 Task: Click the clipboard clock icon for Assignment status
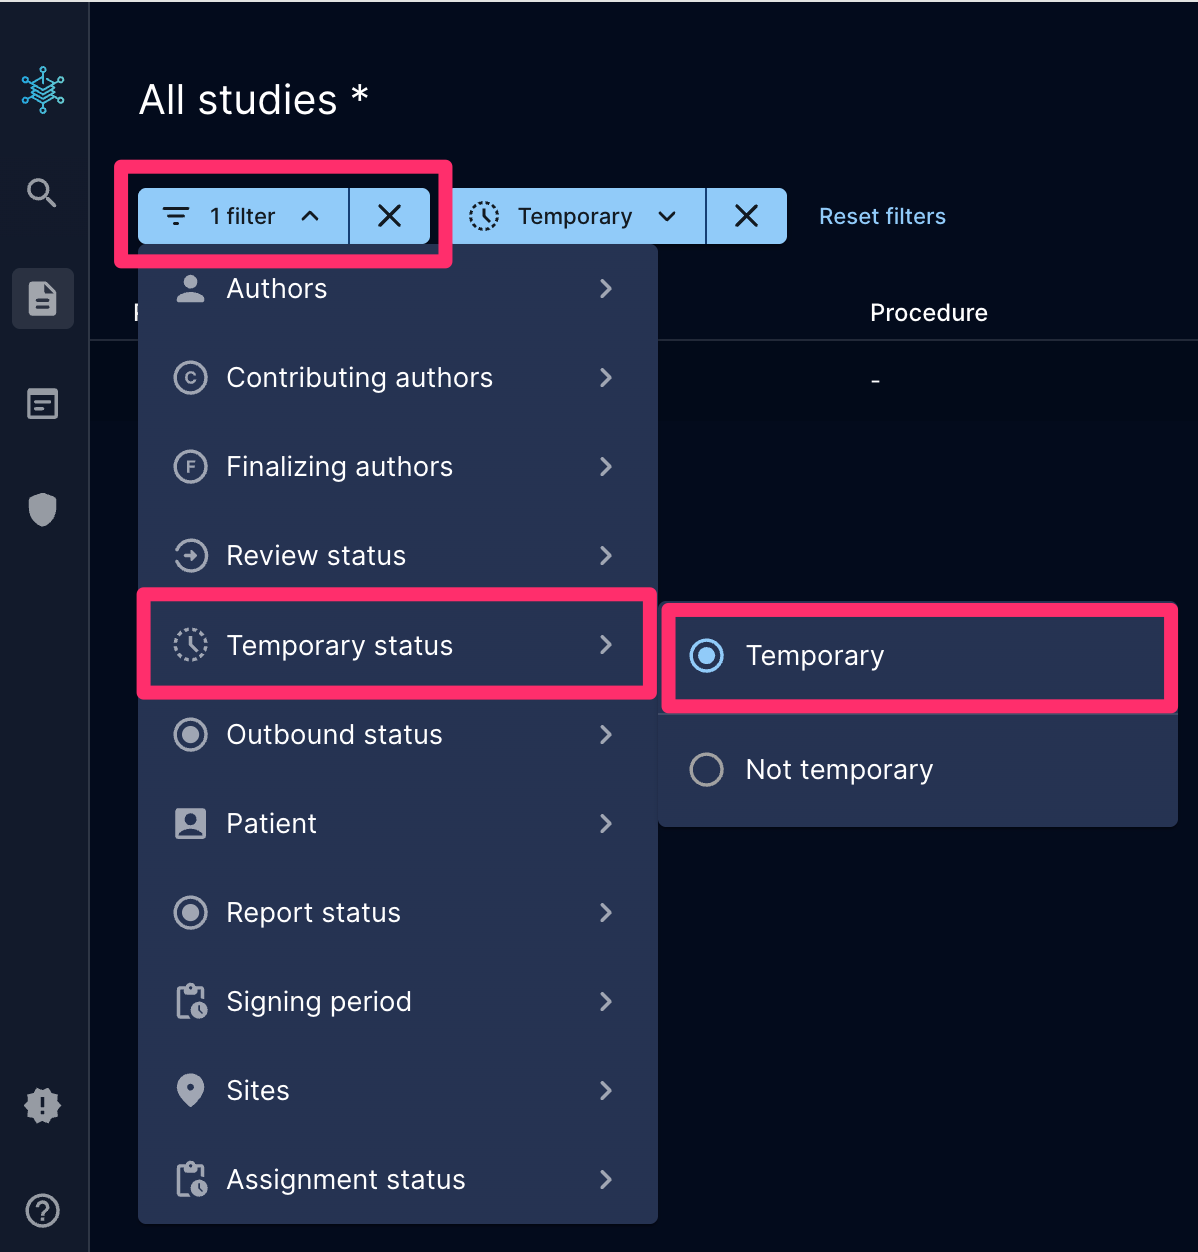click(x=191, y=1179)
